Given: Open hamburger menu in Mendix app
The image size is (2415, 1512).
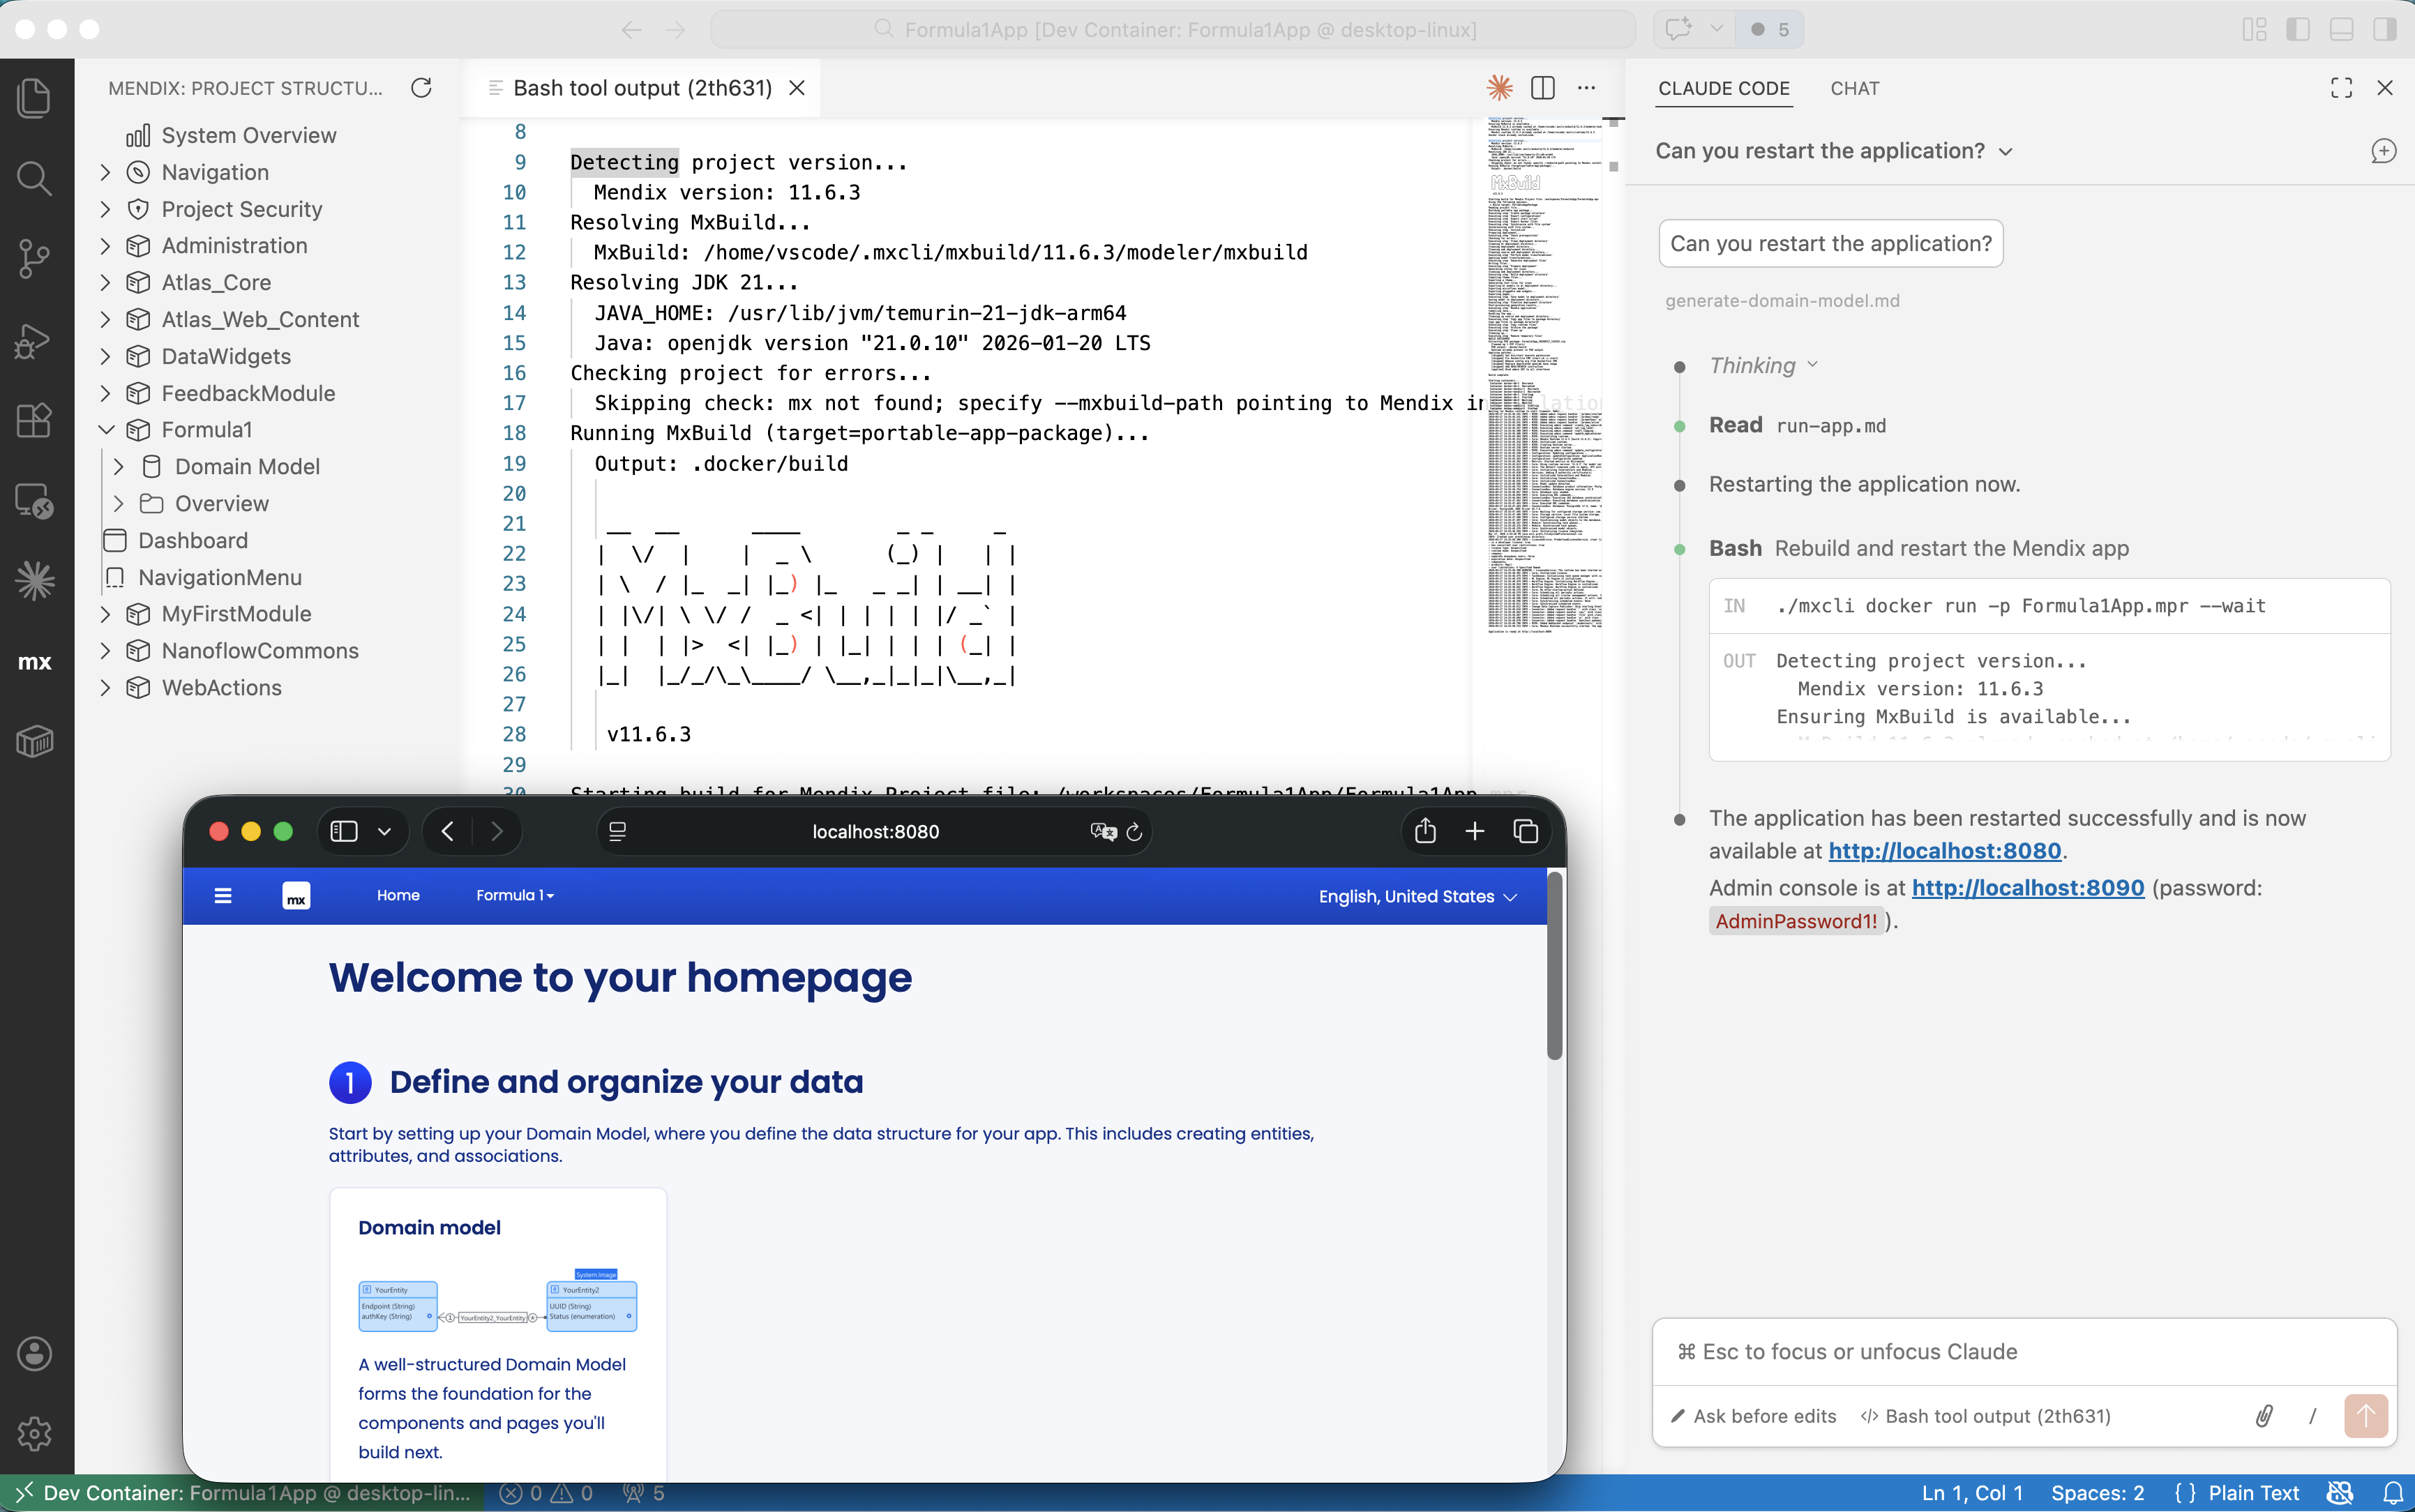Looking at the screenshot, I should click(223, 895).
